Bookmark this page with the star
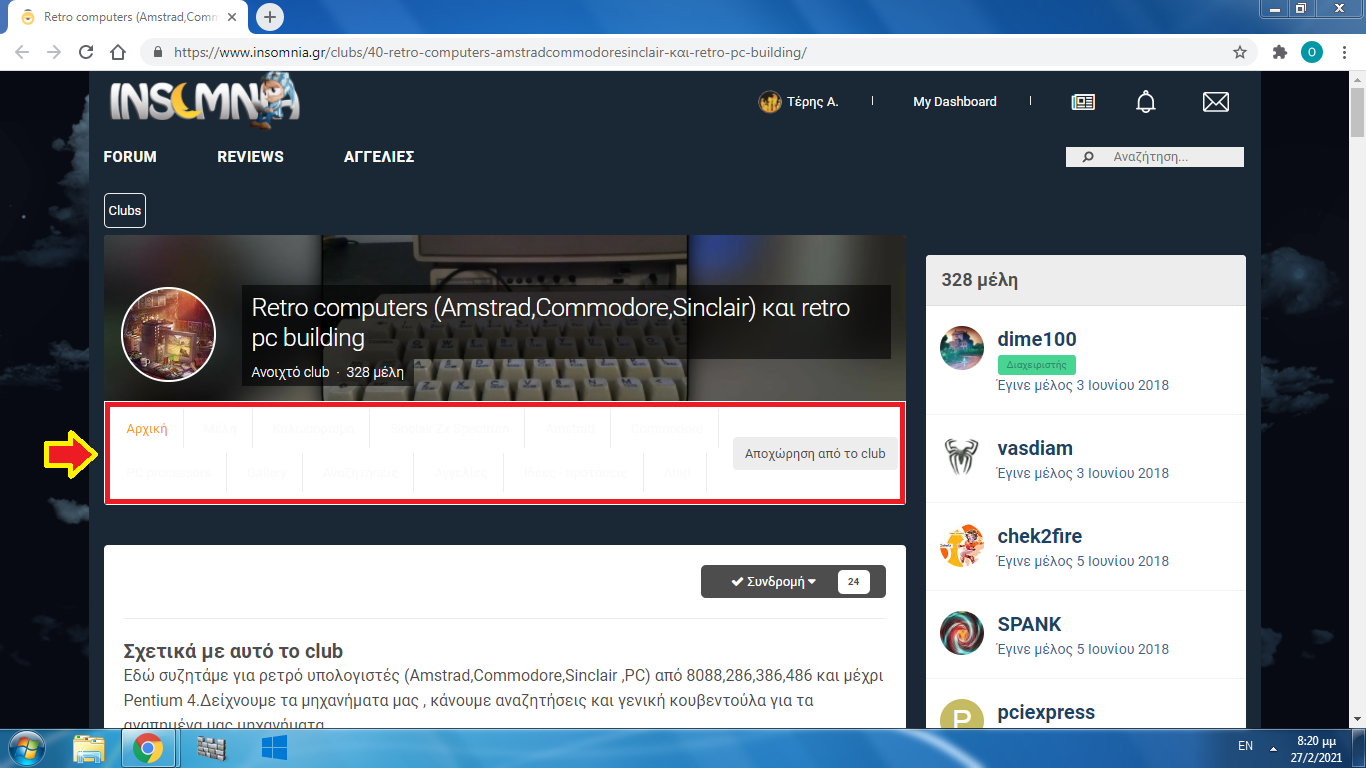The width and height of the screenshot is (1366, 768). [1240, 52]
